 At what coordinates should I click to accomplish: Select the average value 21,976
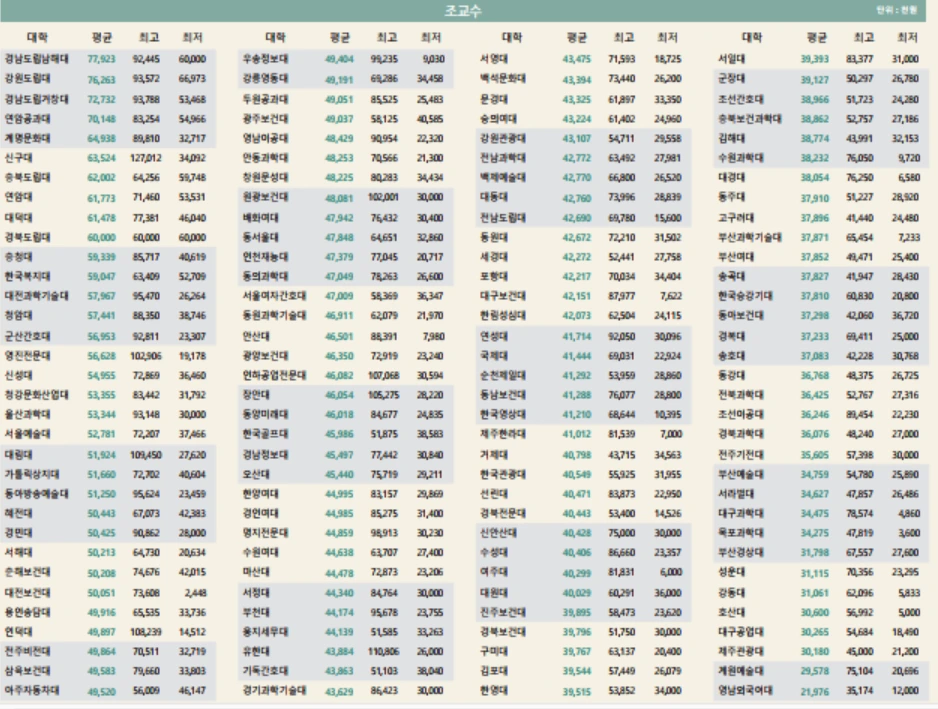click(815, 692)
